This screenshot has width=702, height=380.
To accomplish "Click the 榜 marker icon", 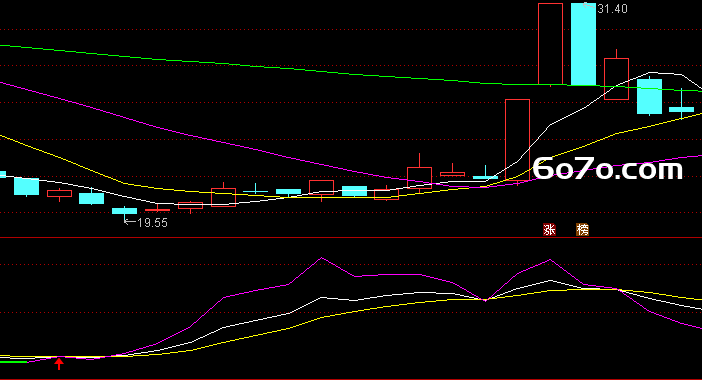I will (x=582, y=230).
